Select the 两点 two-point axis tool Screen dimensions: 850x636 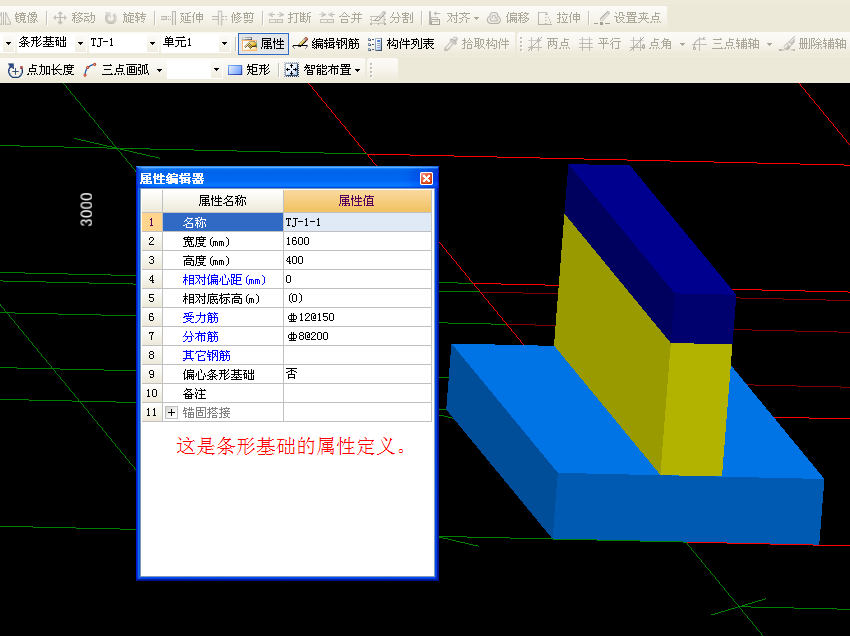point(549,44)
